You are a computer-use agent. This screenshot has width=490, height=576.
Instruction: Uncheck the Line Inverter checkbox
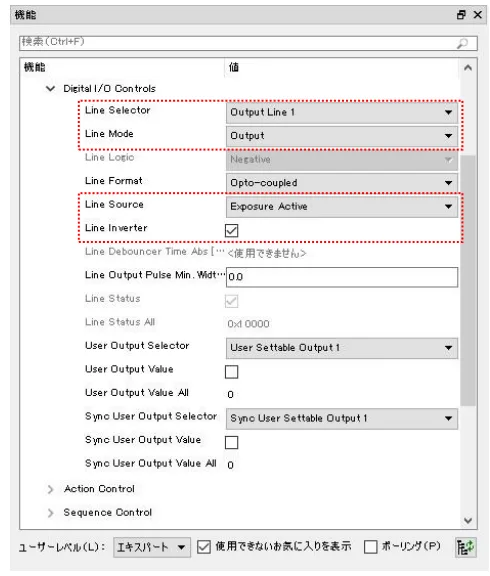[231, 231]
